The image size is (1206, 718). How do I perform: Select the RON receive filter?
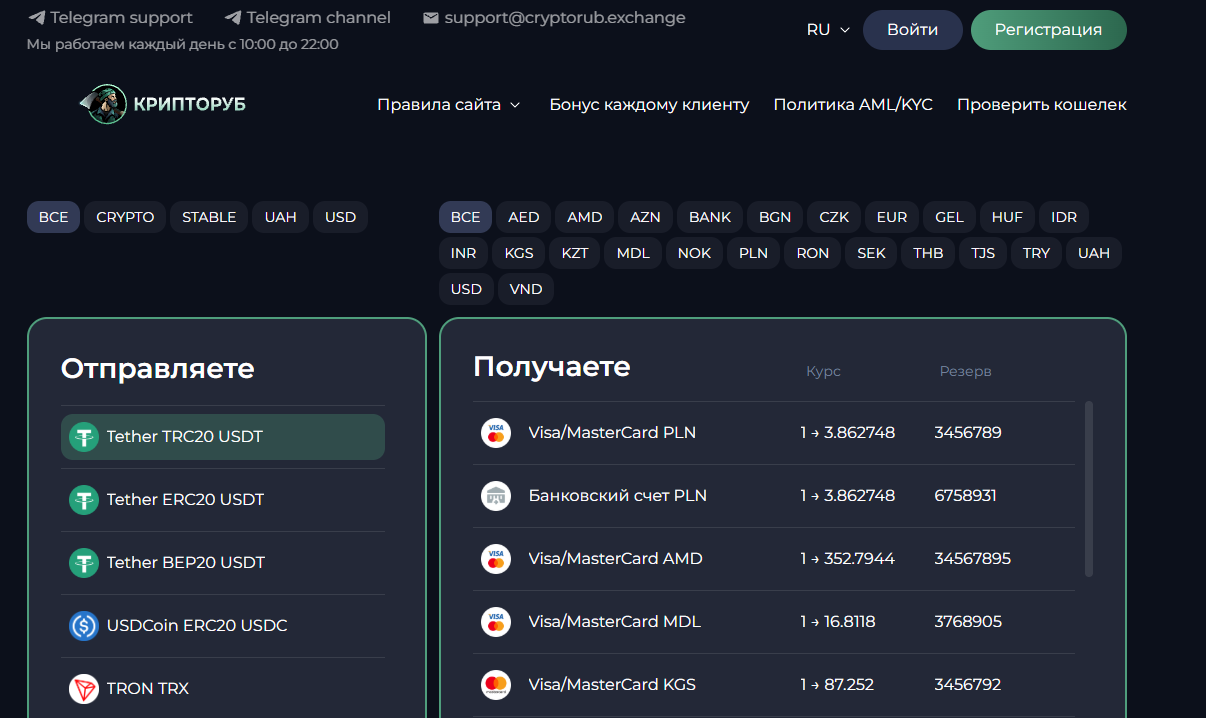[x=813, y=253]
